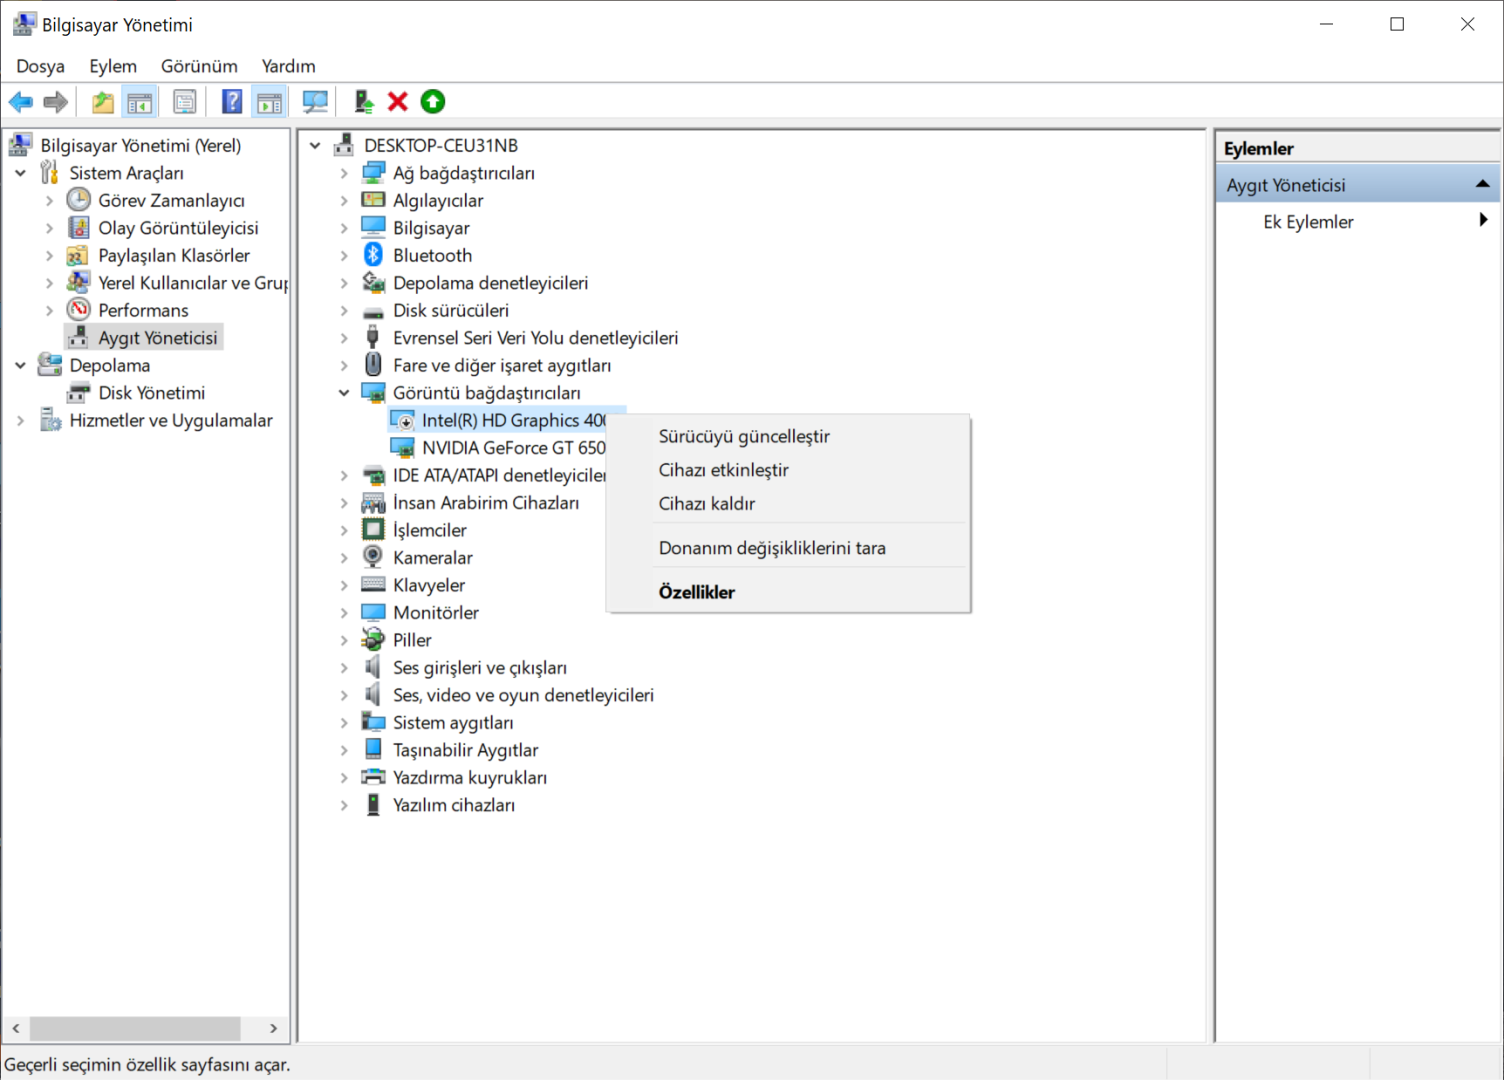Image resolution: width=1504 pixels, height=1080 pixels.
Task: Click the red X uninstall device icon
Action: [398, 102]
